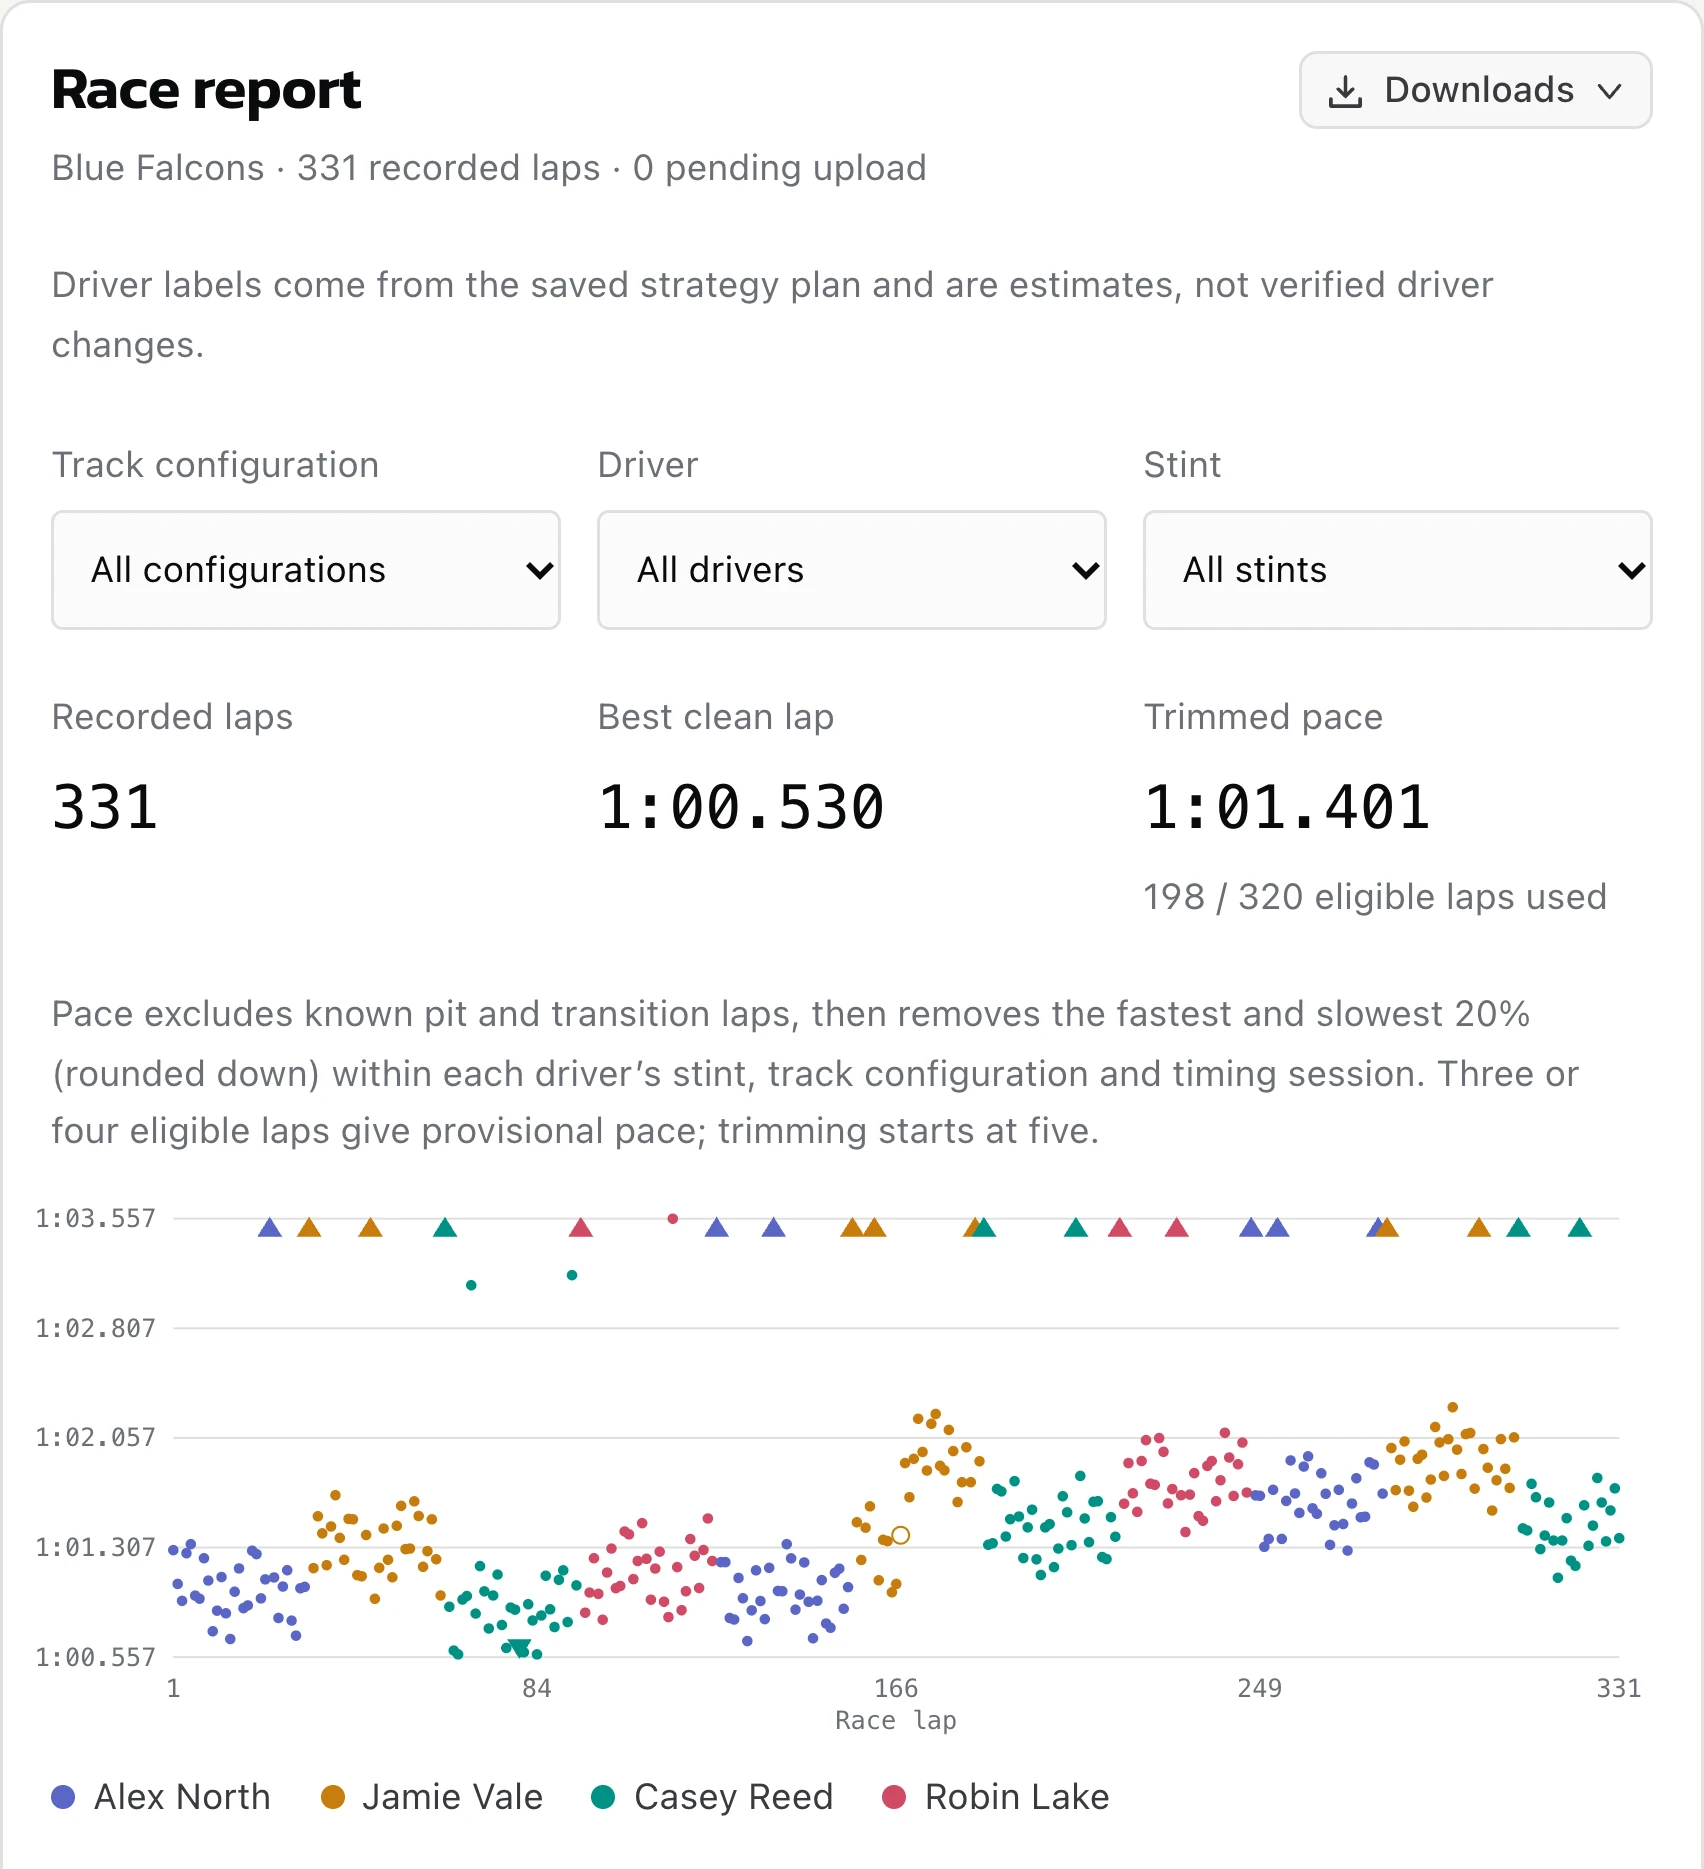
Task: Click the Trimmed pace value 1:01.401
Action: coord(1287,807)
